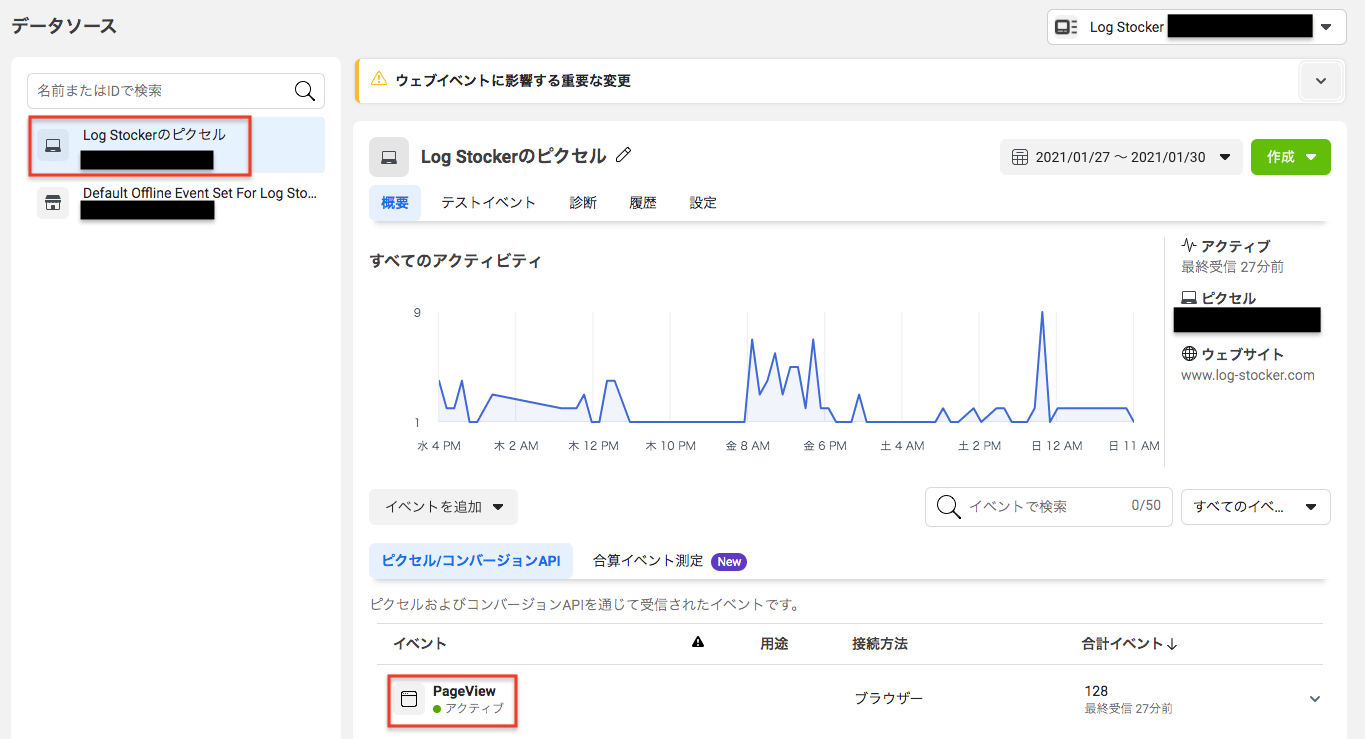
Task: Go to the 履歴 tab
Action: (643, 202)
